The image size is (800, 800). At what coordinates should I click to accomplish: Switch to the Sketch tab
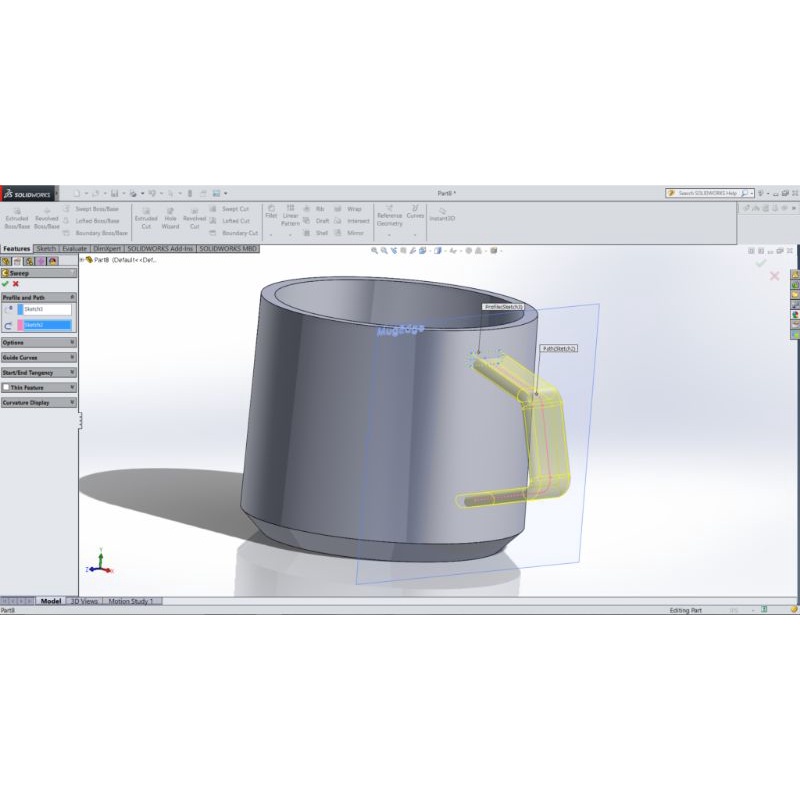(x=46, y=248)
